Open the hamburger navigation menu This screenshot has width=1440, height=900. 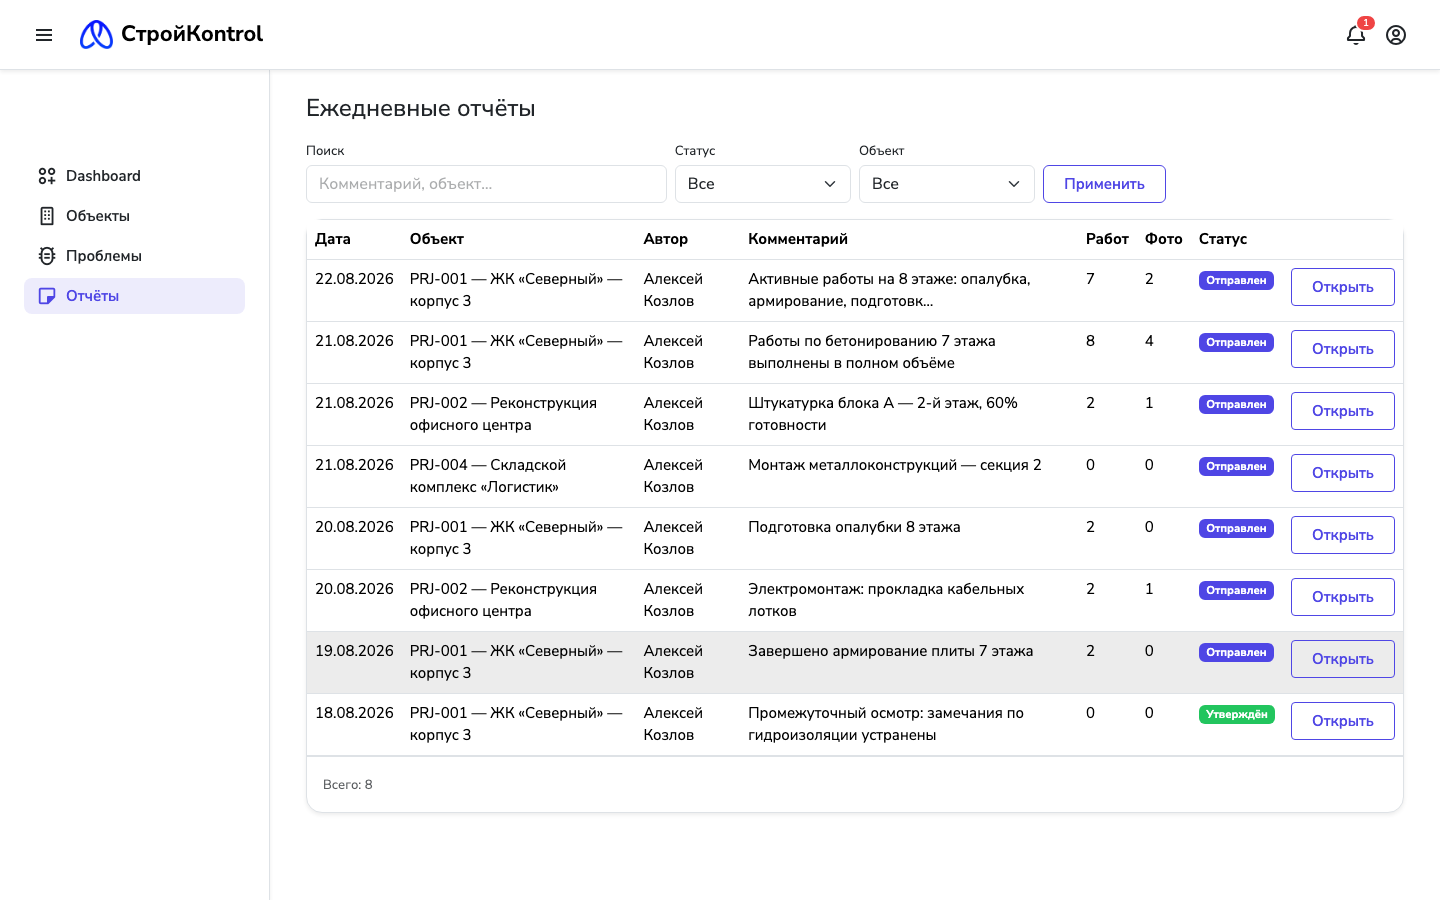44,35
